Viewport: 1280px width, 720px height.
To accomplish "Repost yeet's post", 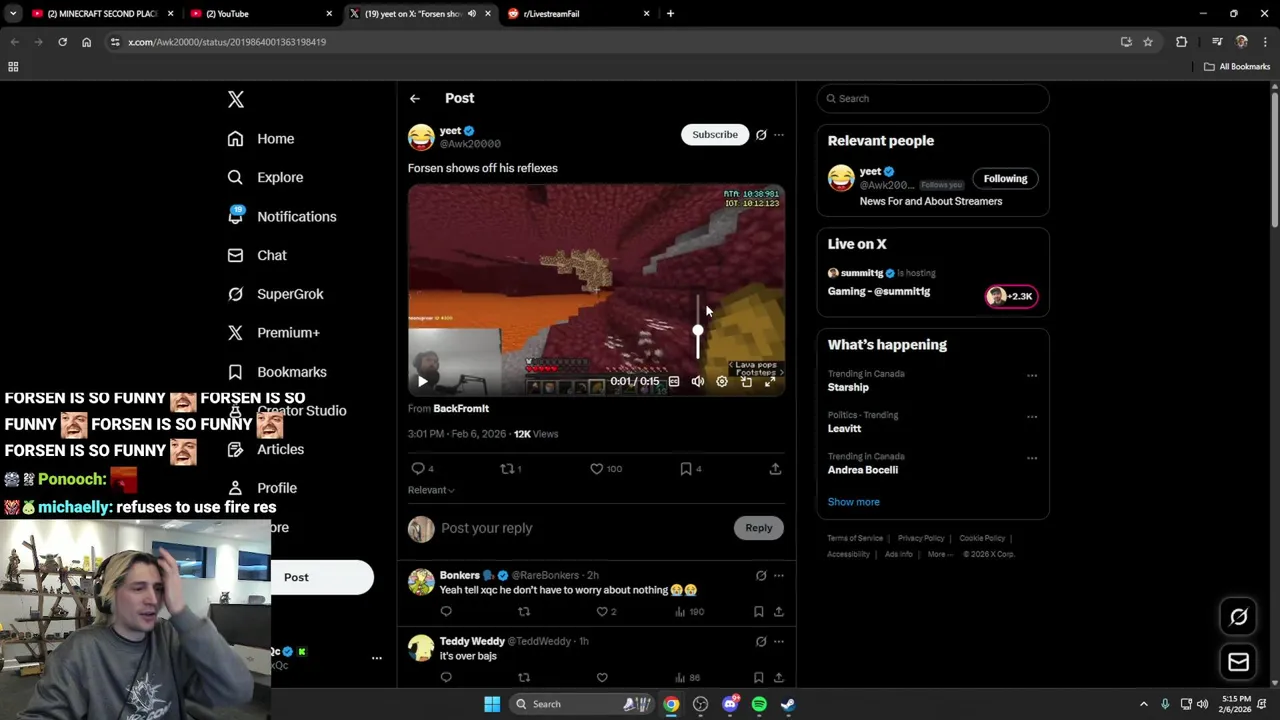I will click(511, 468).
